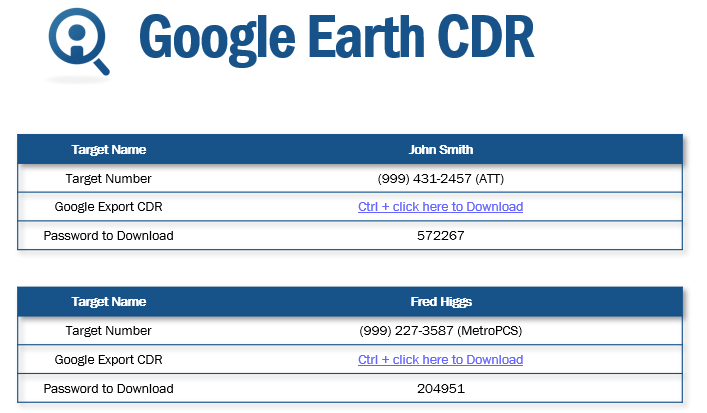The width and height of the screenshot is (707, 413).
Task: Select password 204951
Action: coord(441,389)
